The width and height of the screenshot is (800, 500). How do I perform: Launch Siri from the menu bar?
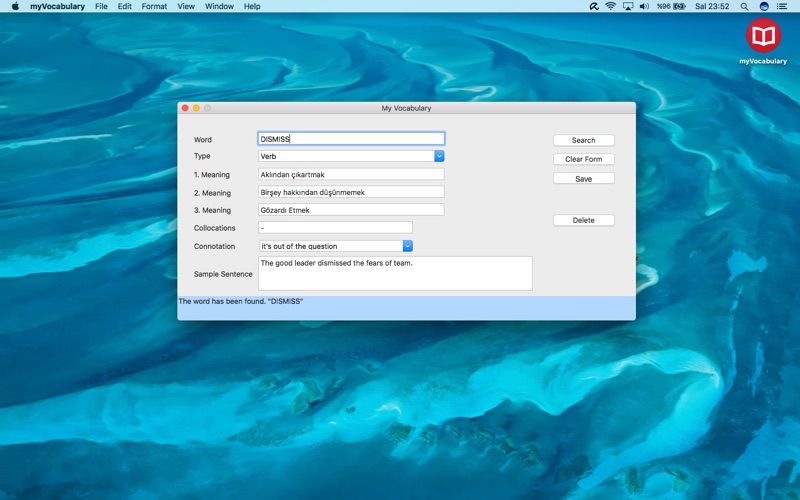pos(764,6)
